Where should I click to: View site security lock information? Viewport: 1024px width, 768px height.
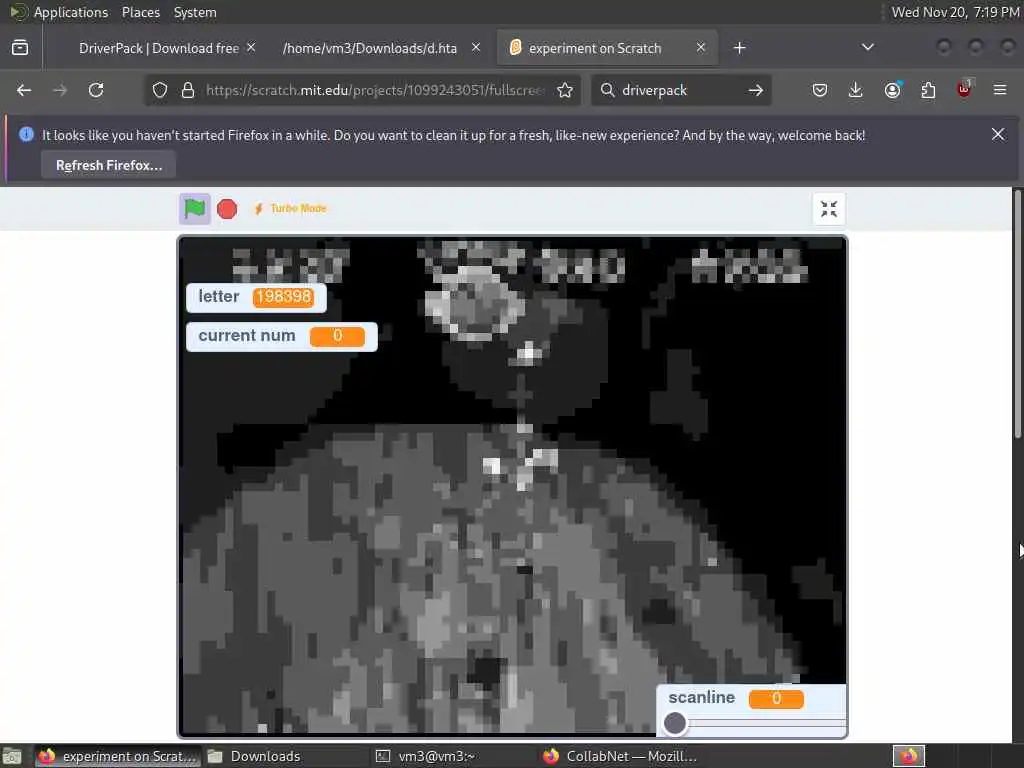pos(188,90)
